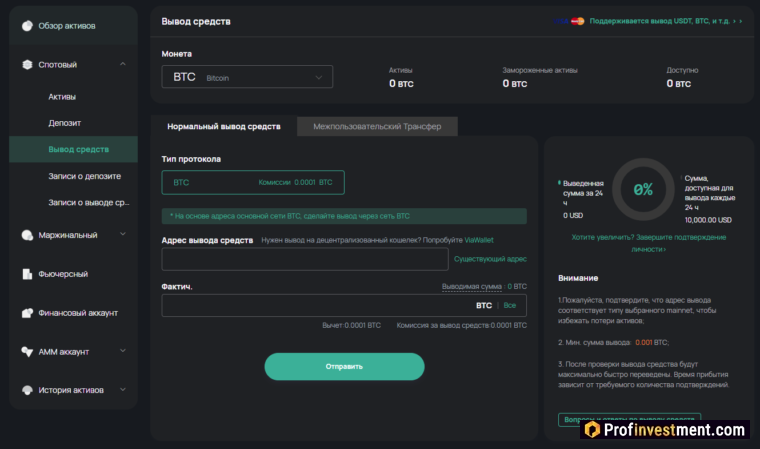Open Обзор активов in sidebar
The image size is (760, 449).
pos(73,26)
